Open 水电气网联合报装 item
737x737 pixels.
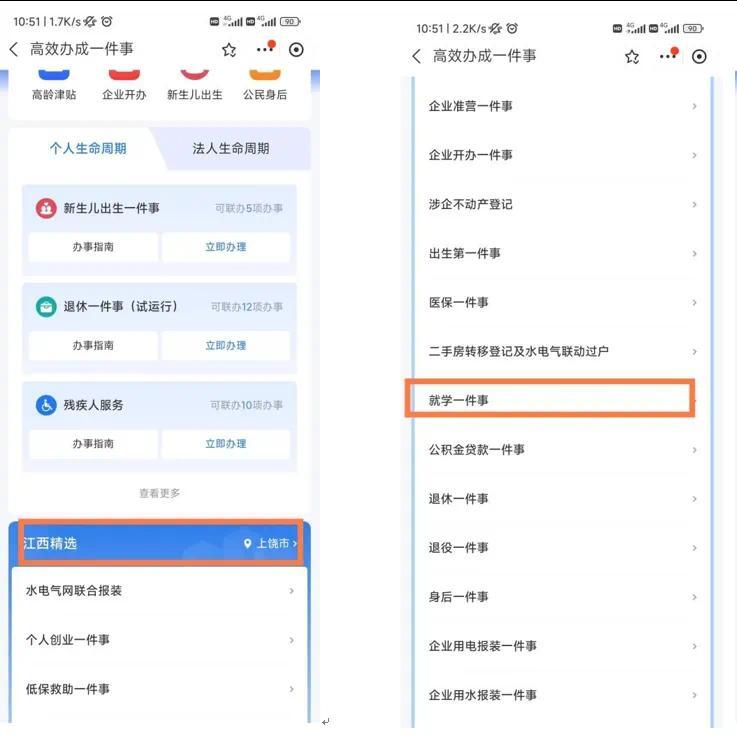click(159, 591)
